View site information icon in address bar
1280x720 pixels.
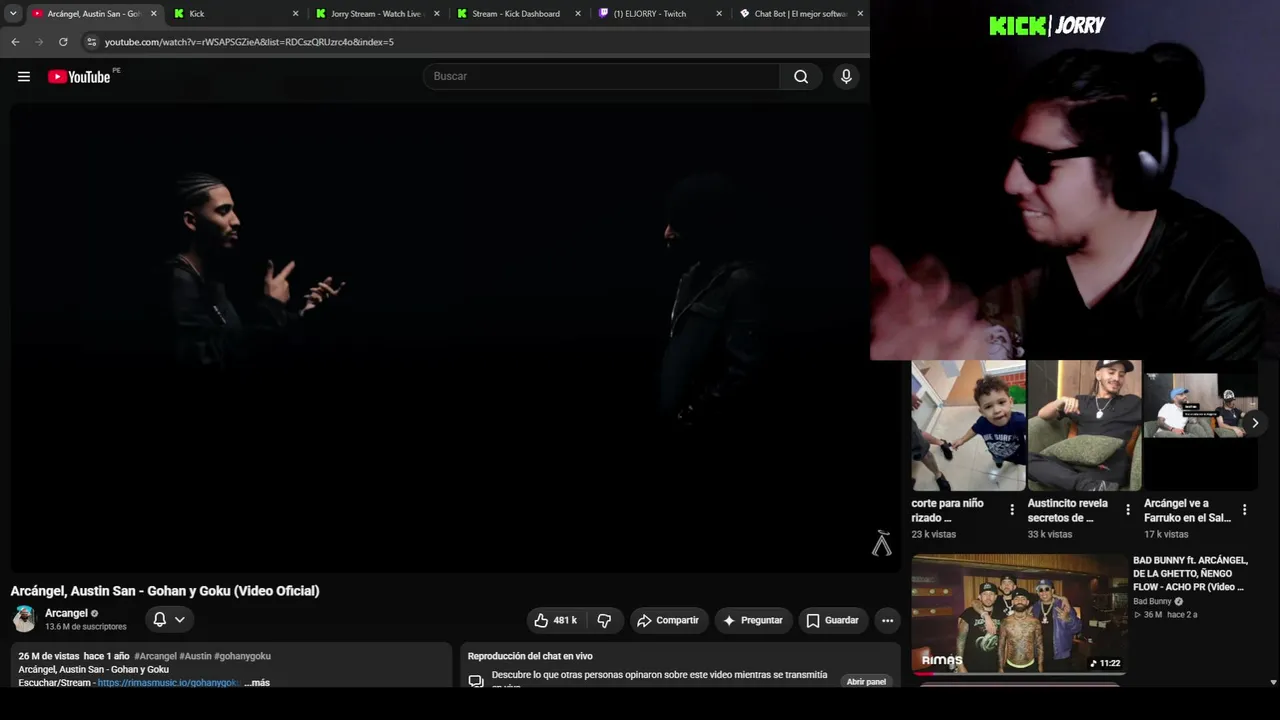[91, 42]
